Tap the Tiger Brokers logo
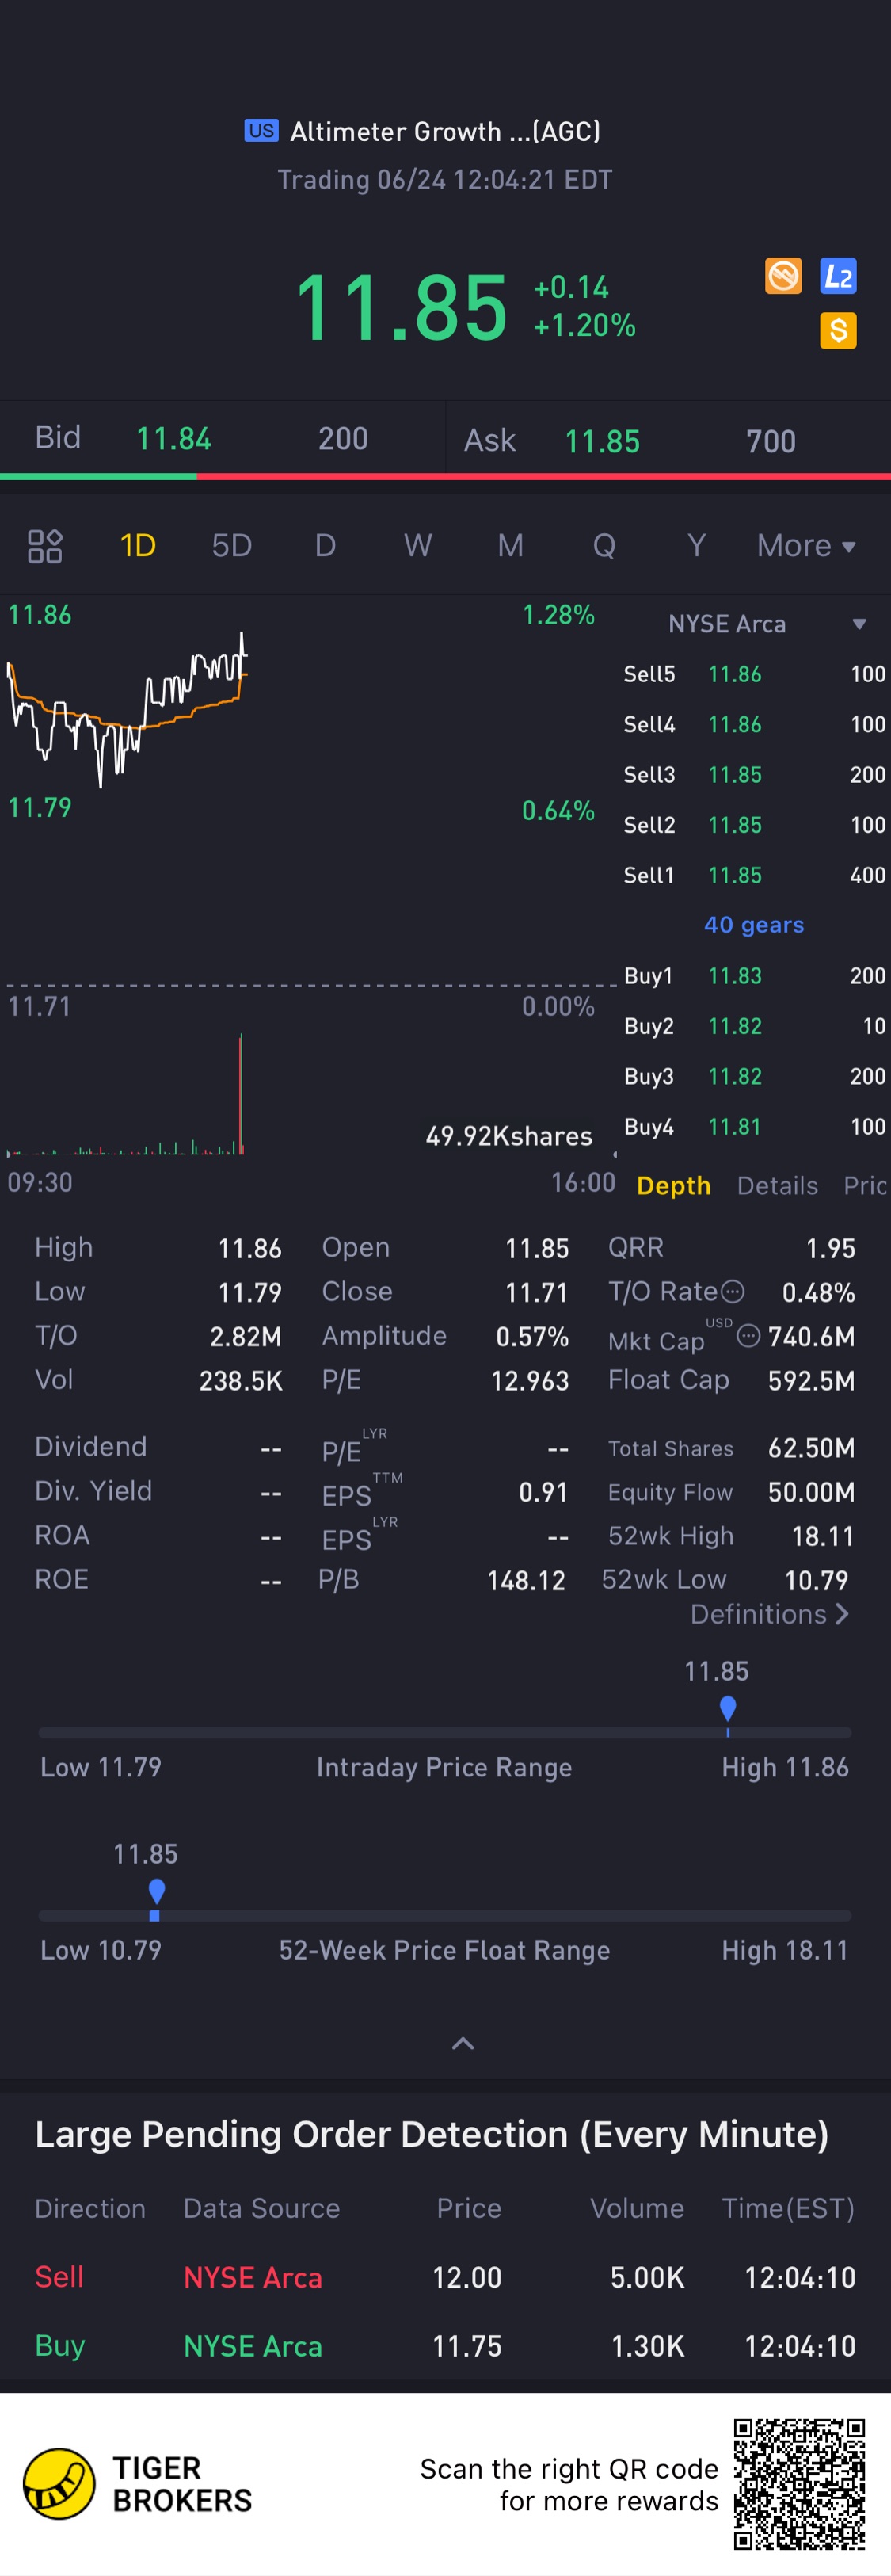The height and width of the screenshot is (2576, 891). point(60,2483)
